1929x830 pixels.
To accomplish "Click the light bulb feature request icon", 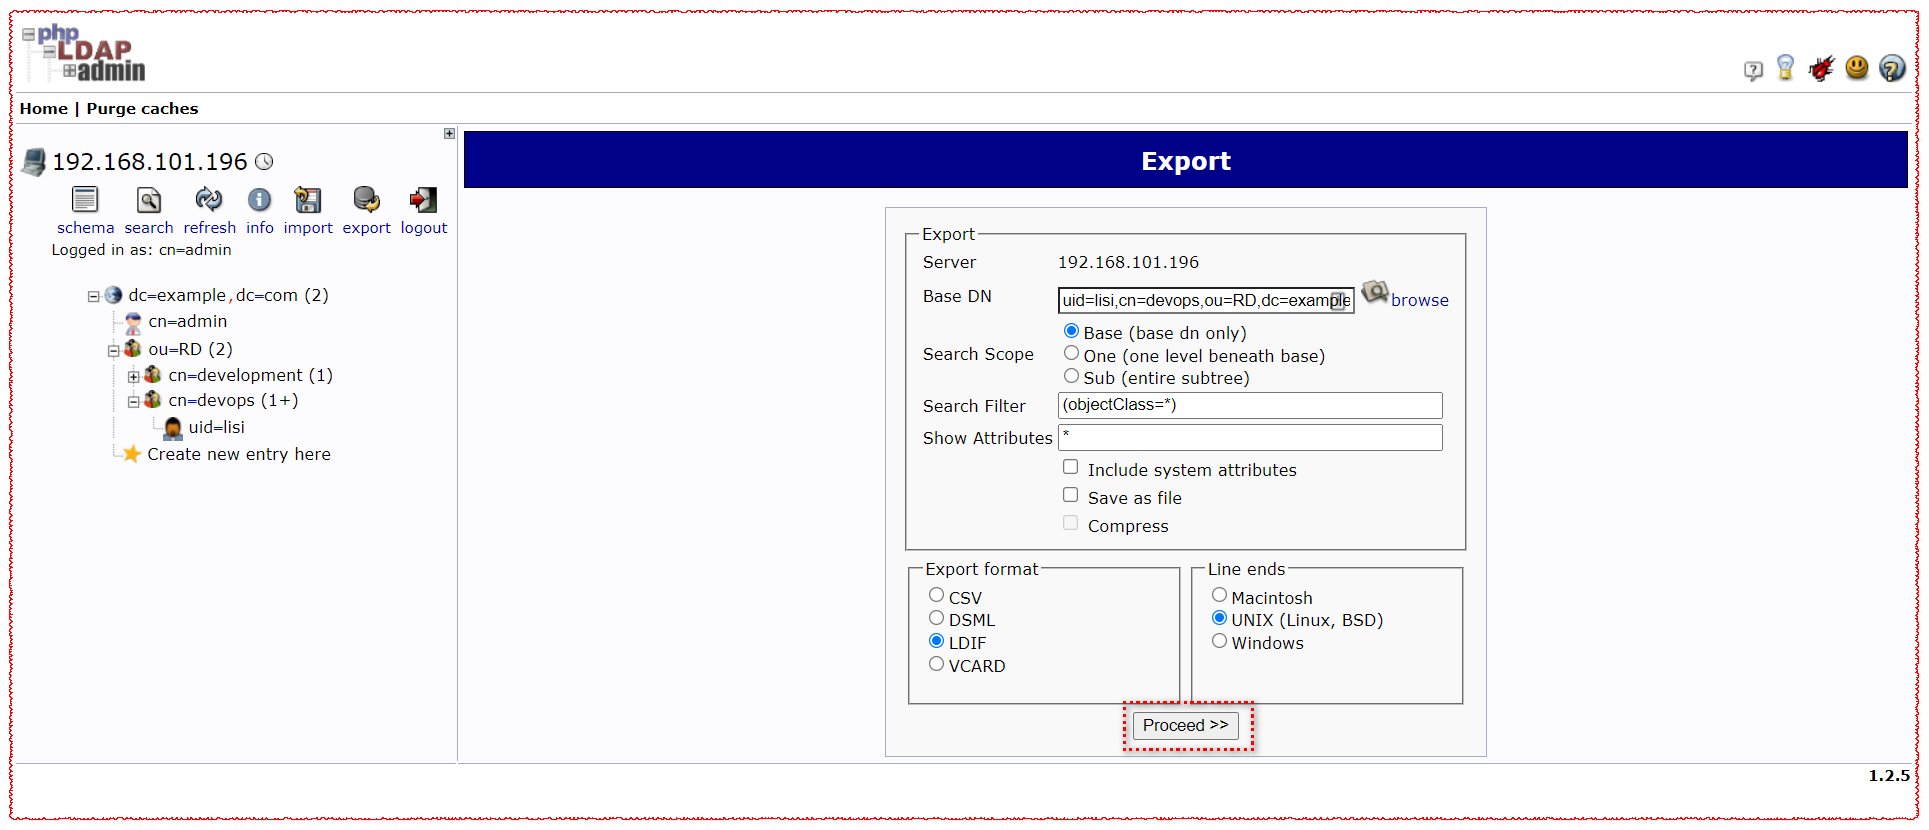I will pyautogui.click(x=1785, y=68).
